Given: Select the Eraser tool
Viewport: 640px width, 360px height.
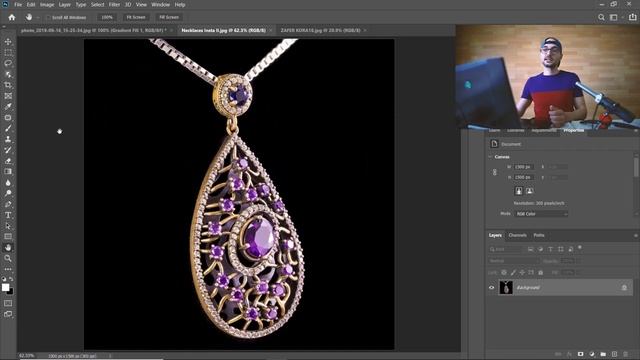Looking at the screenshot, I should [8, 161].
